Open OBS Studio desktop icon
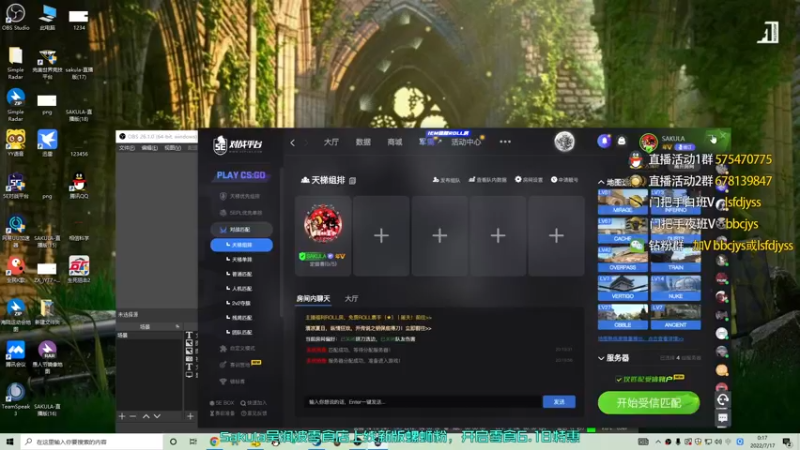Image resolution: width=800 pixels, height=450 pixels. 15,17
